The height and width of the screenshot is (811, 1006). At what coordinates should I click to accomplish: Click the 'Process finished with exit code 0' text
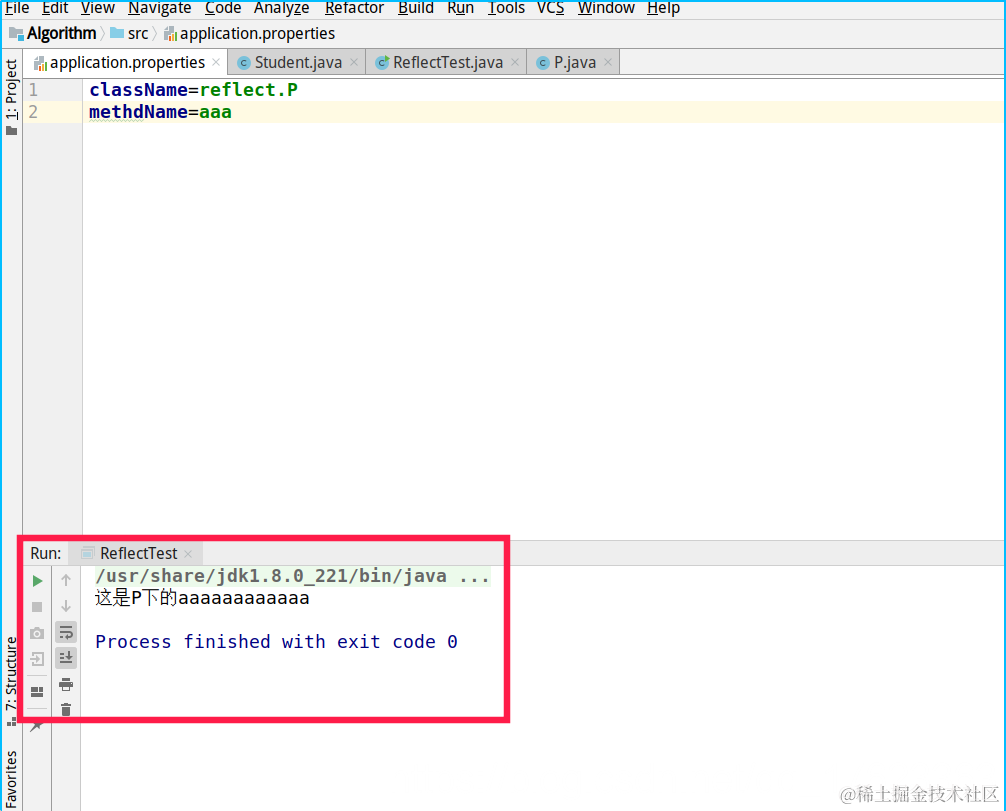[x=277, y=642]
